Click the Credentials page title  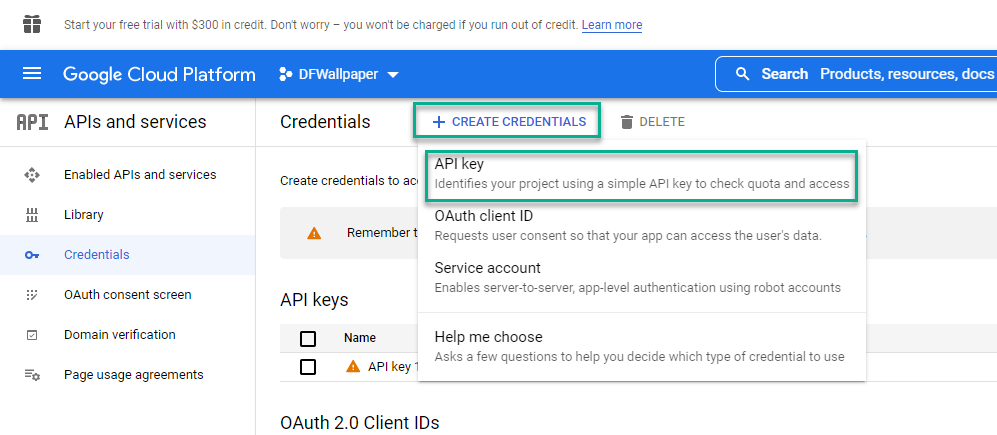coord(325,121)
